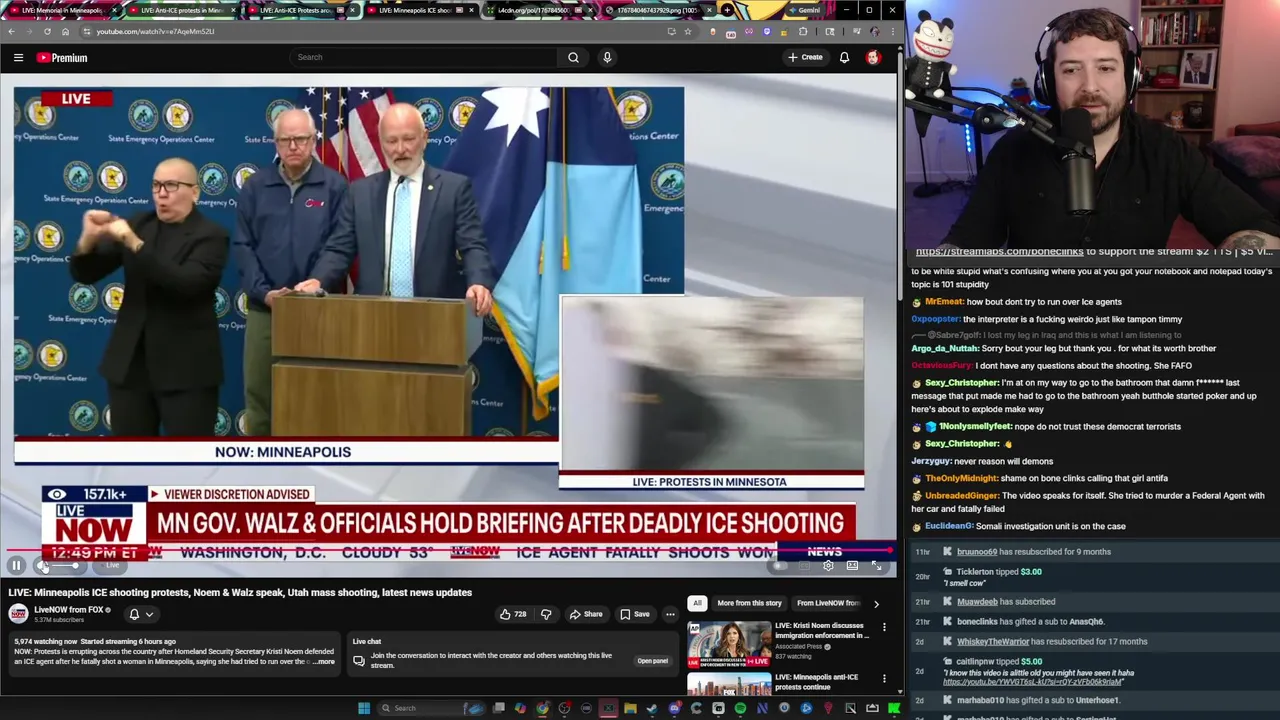The height and width of the screenshot is (720, 1280).
Task: Share the live video
Action: (x=586, y=614)
